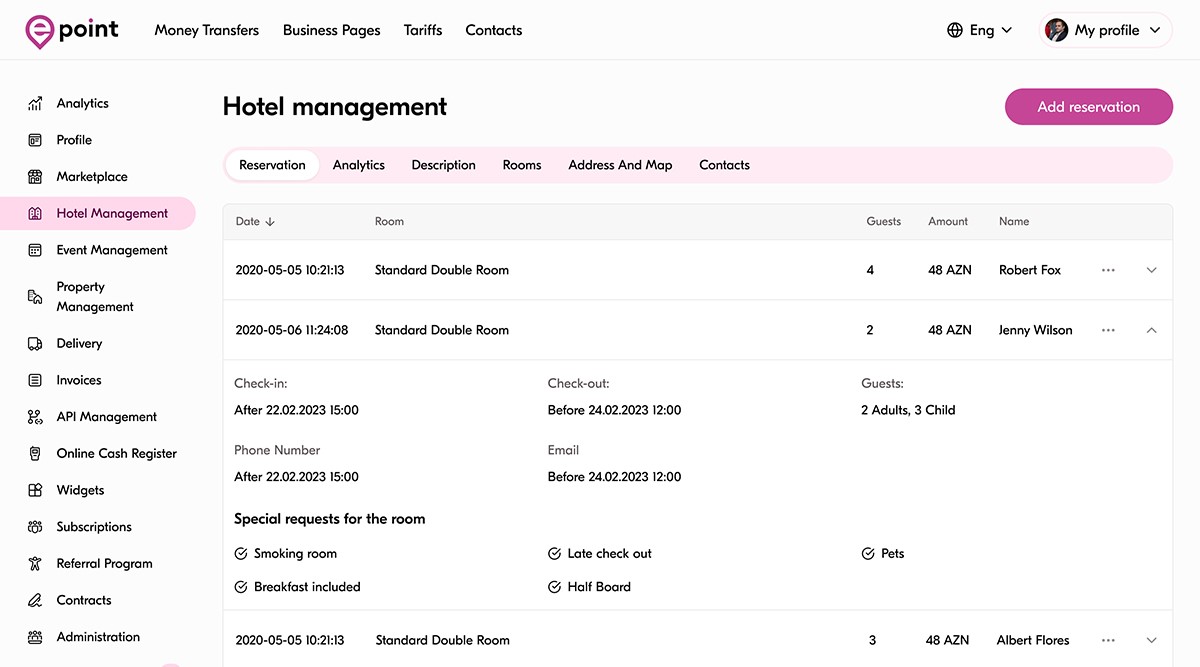Screen dimensions: 1200x667
Task: Click the Add reservation button
Action: point(1088,107)
